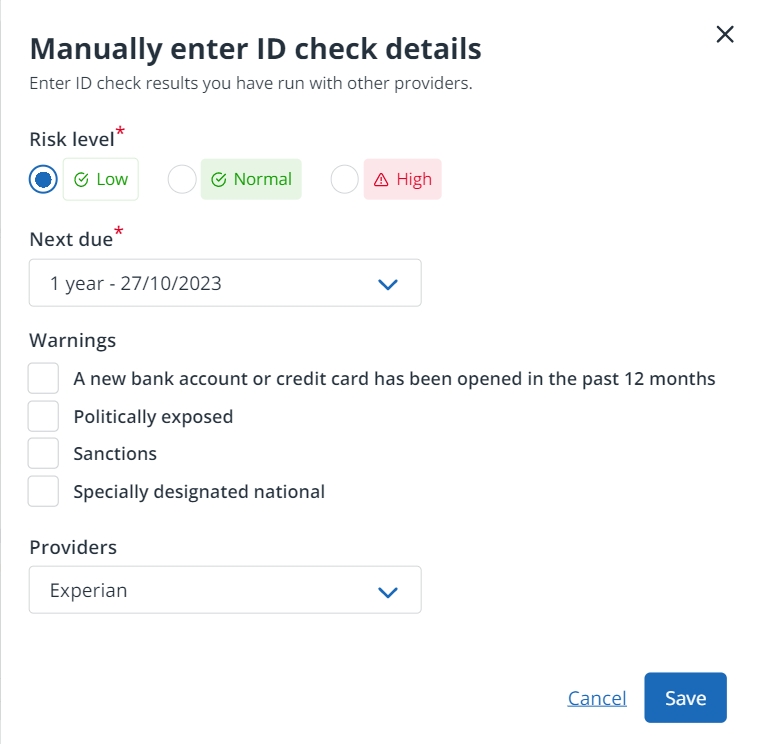This screenshot has height=744, width=760.
Task: Click the Cancel link
Action: click(597, 698)
